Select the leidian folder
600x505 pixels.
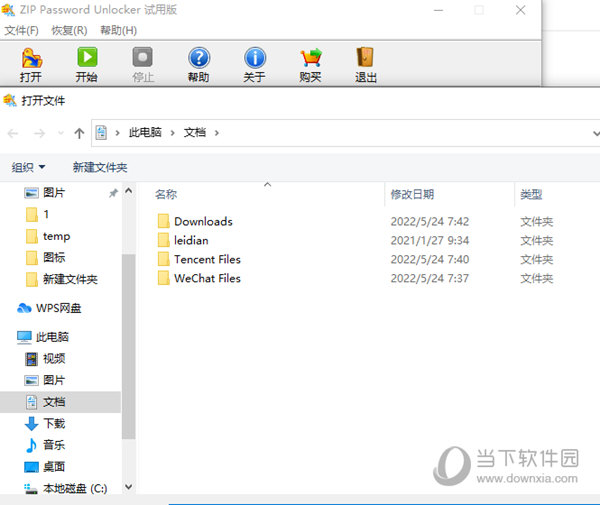coord(183,240)
